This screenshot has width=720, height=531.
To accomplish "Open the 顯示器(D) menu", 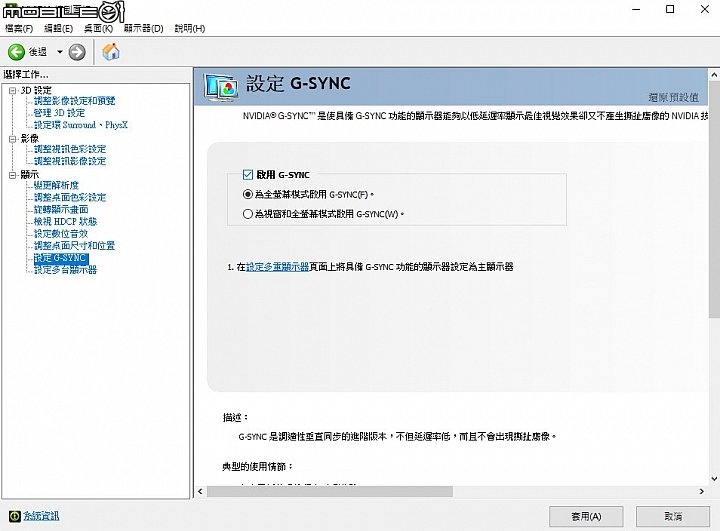I will (144, 28).
